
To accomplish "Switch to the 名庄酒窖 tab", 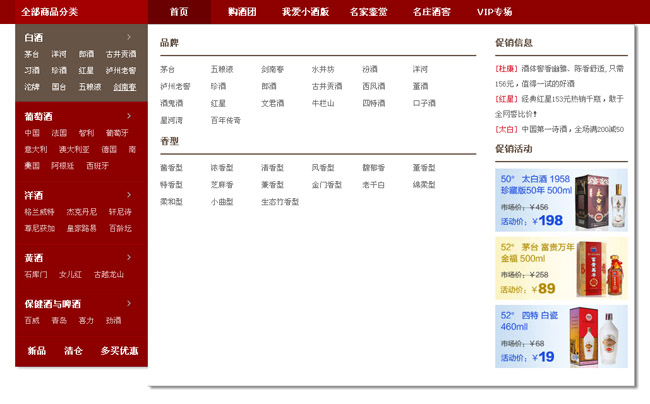I will [431, 12].
